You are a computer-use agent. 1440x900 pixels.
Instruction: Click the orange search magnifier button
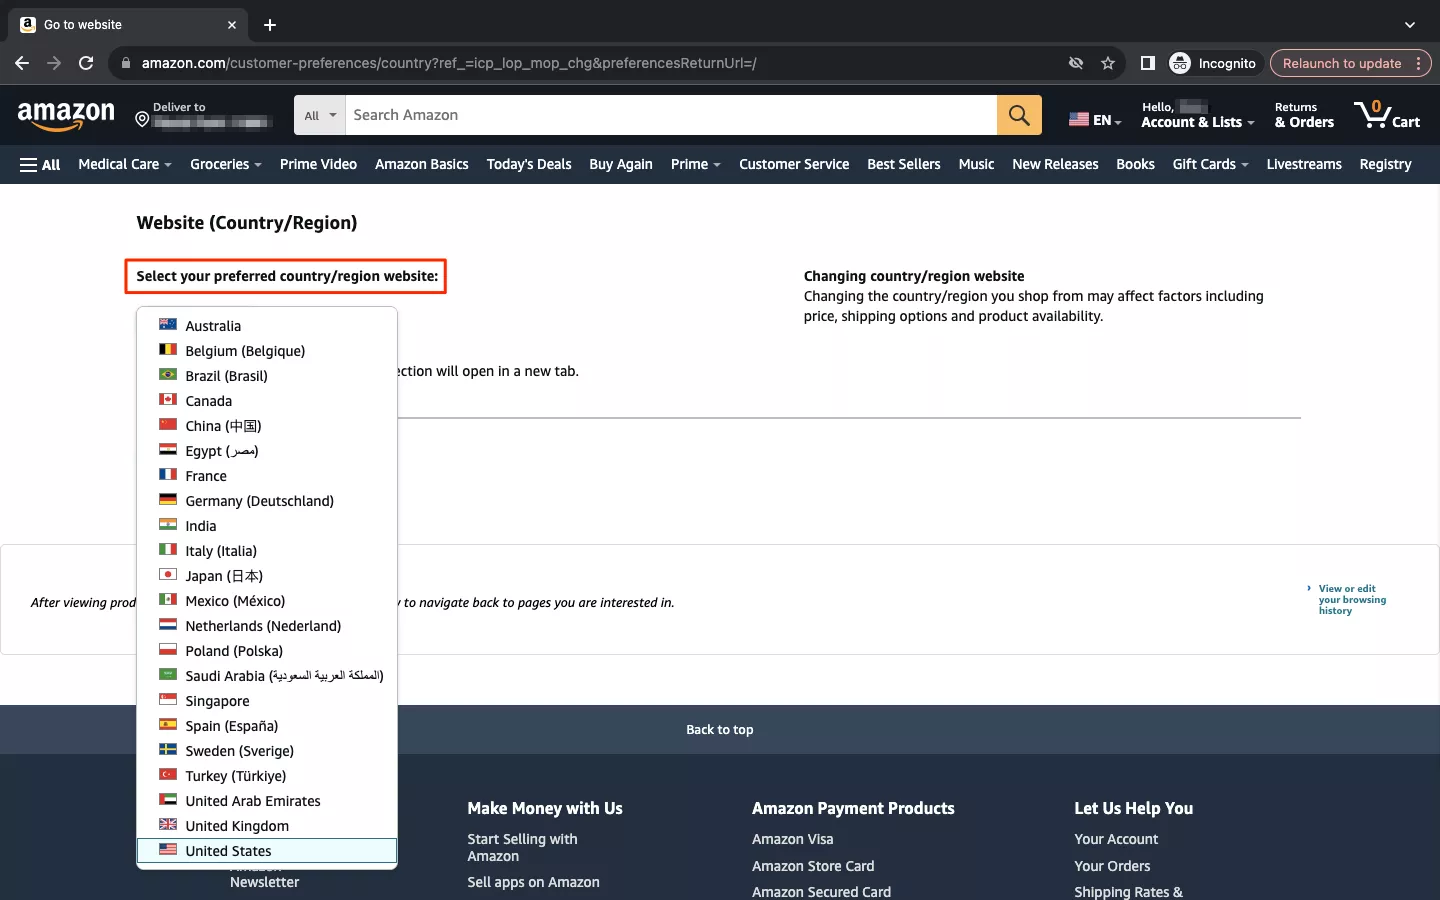pos(1019,115)
